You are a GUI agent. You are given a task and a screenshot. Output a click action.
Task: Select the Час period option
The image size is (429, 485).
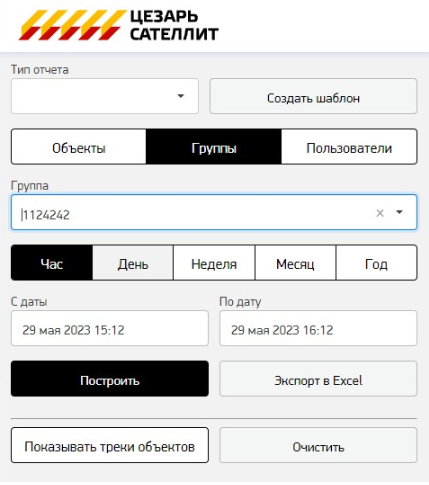point(52,263)
